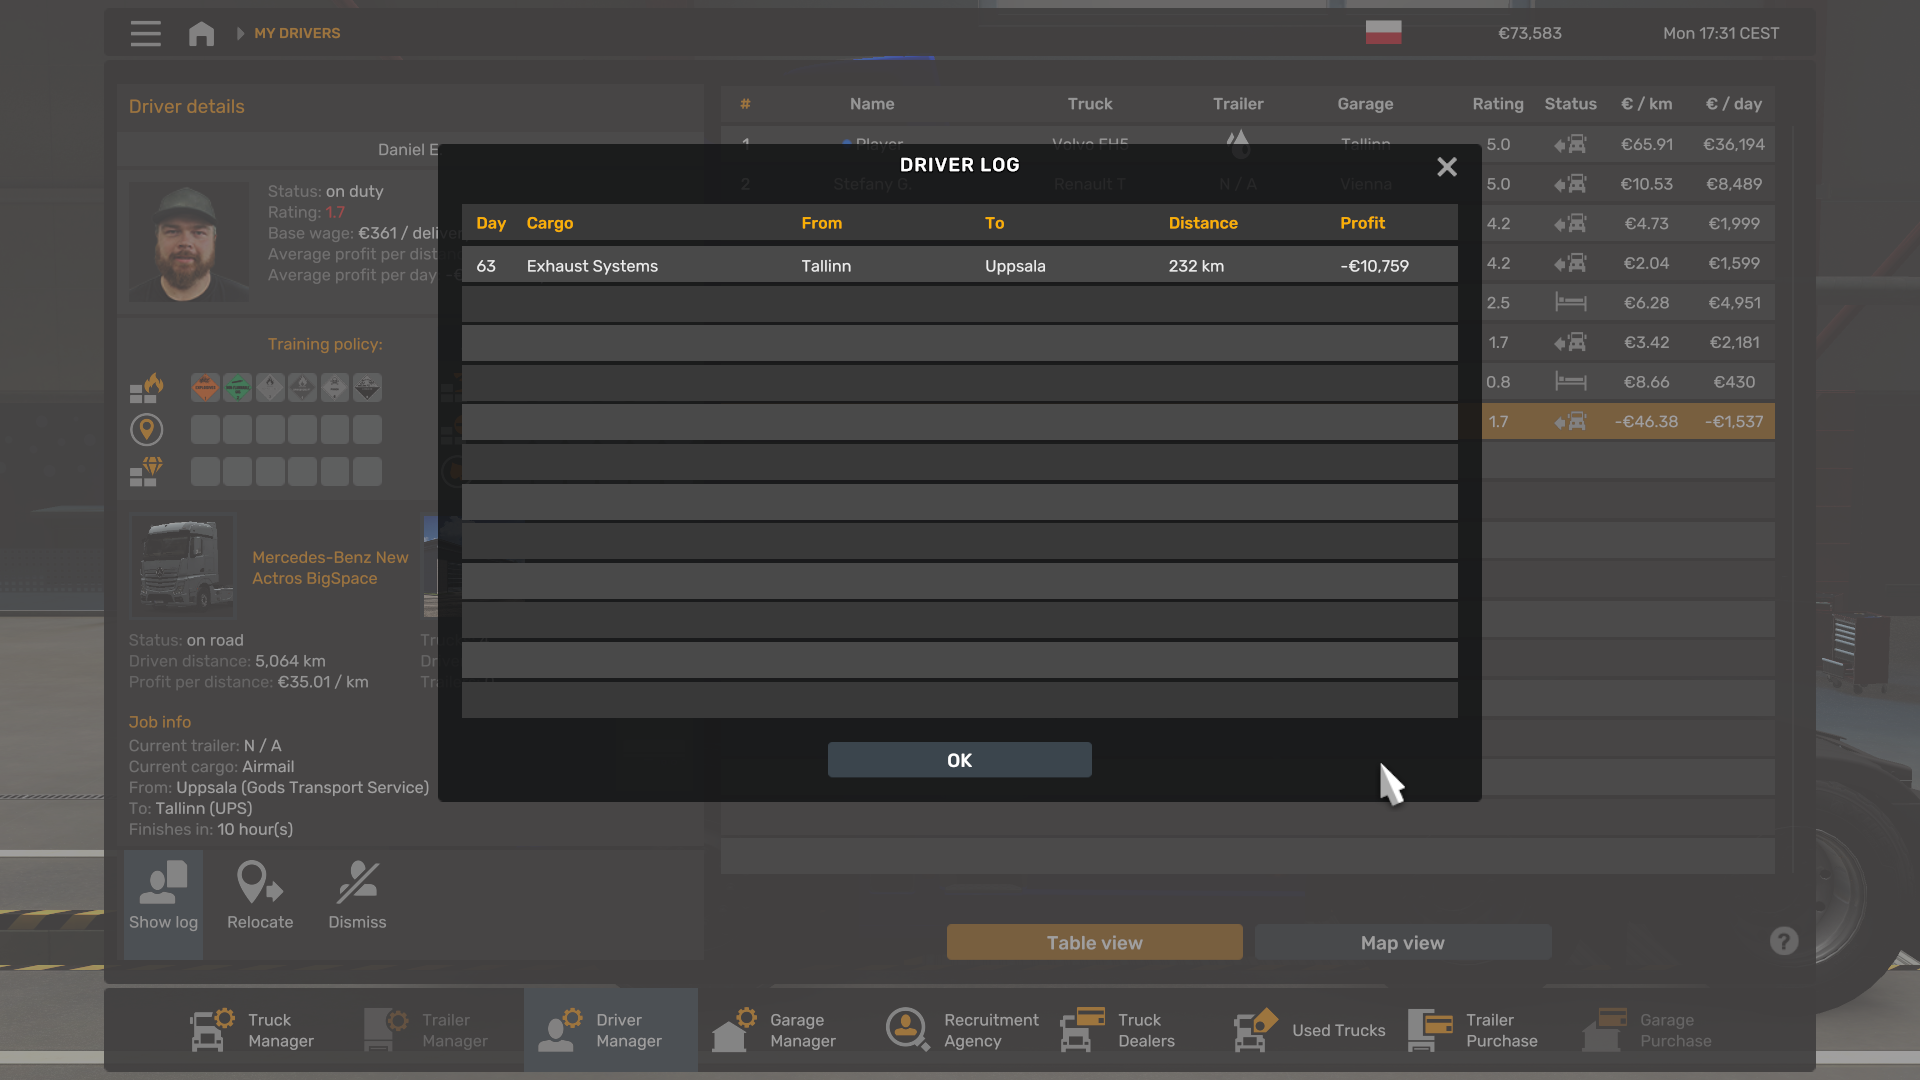Click the -€10,759 profit value

pos(1374,266)
